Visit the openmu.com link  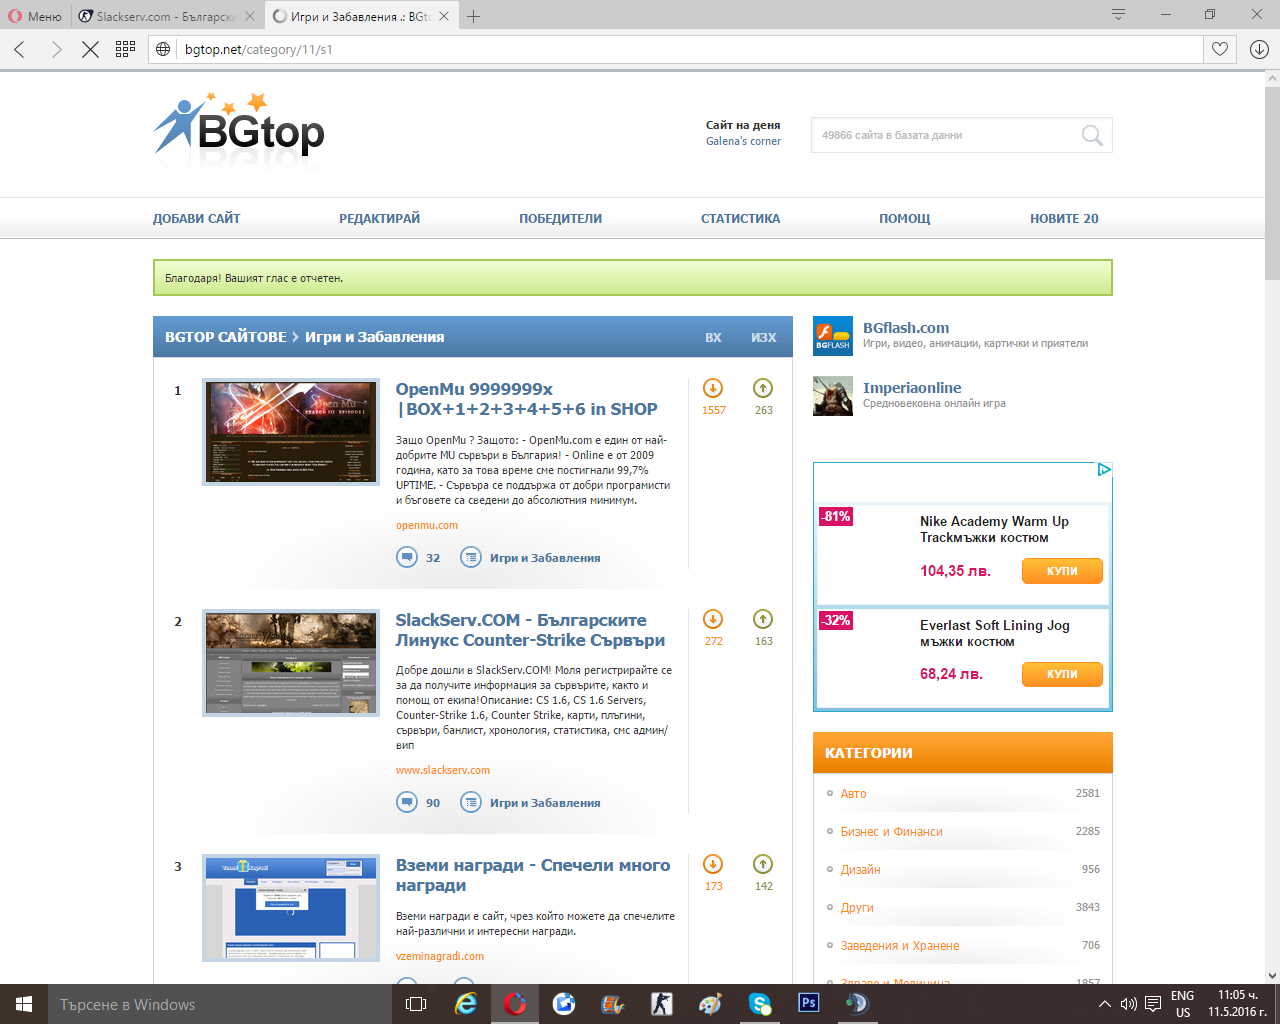click(427, 526)
